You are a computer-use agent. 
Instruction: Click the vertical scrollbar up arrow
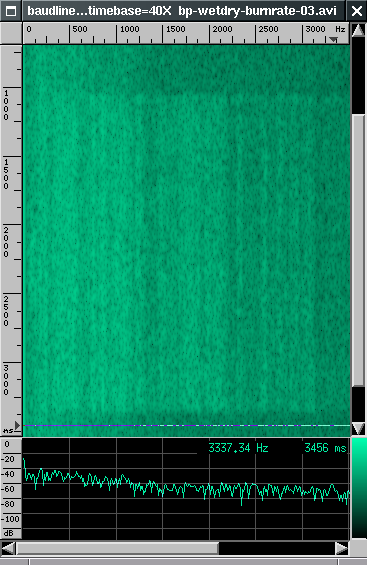358,30
